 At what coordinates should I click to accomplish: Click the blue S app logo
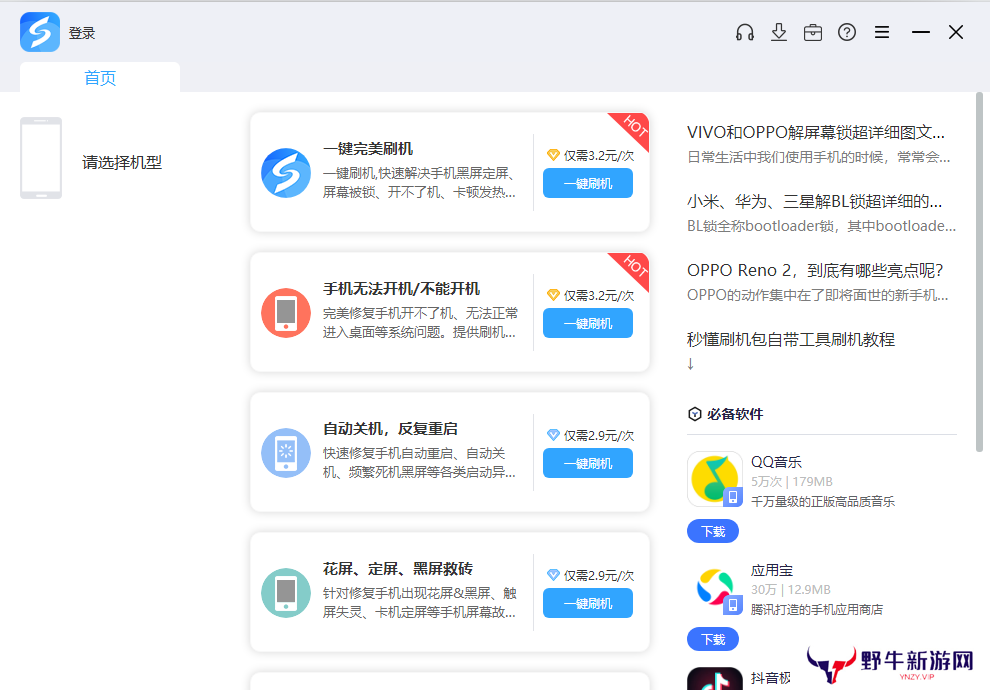point(40,32)
